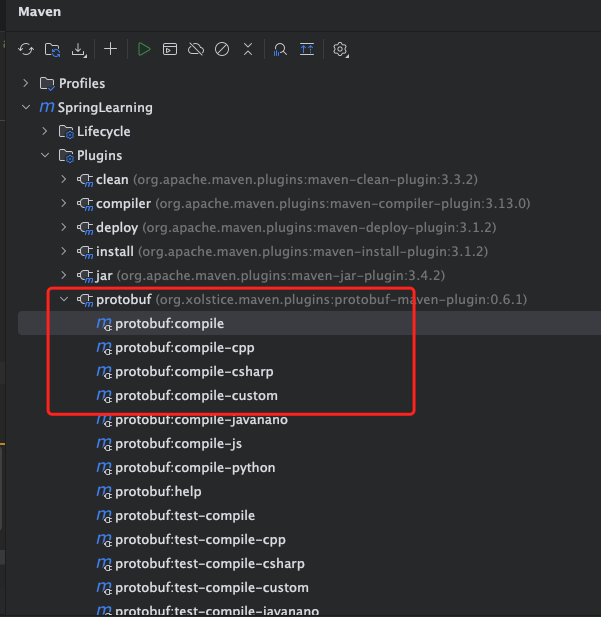Select the protobuf:compile-python goal
601x617 pixels.
[195, 468]
